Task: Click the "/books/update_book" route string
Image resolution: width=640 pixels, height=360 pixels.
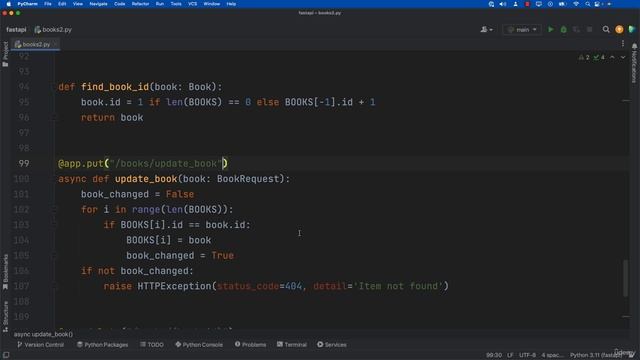Action: point(166,163)
